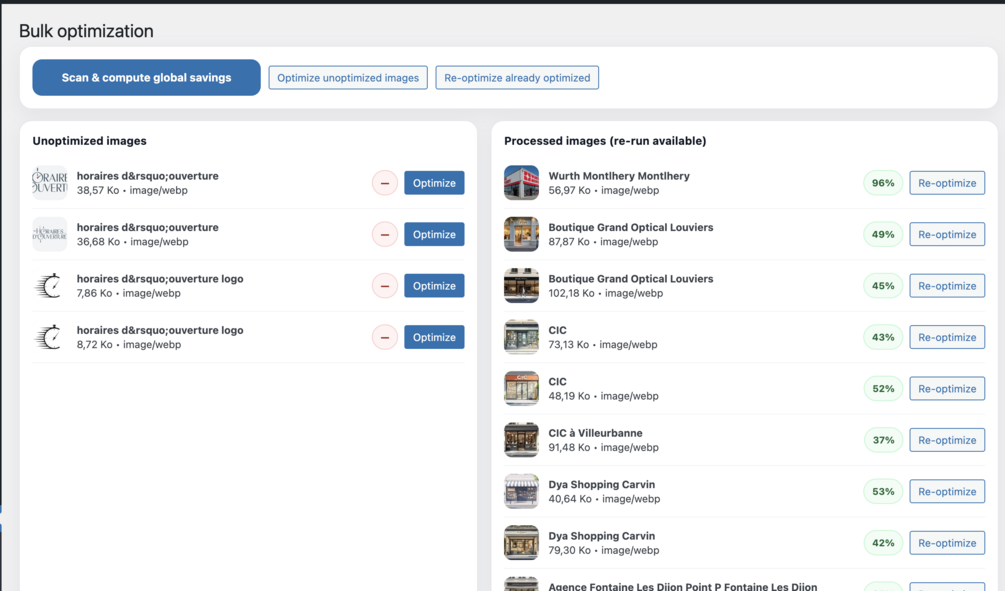Click the 37% savings badge
The height and width of the screenshot is (591, 1005).
(x=883, y=440)
